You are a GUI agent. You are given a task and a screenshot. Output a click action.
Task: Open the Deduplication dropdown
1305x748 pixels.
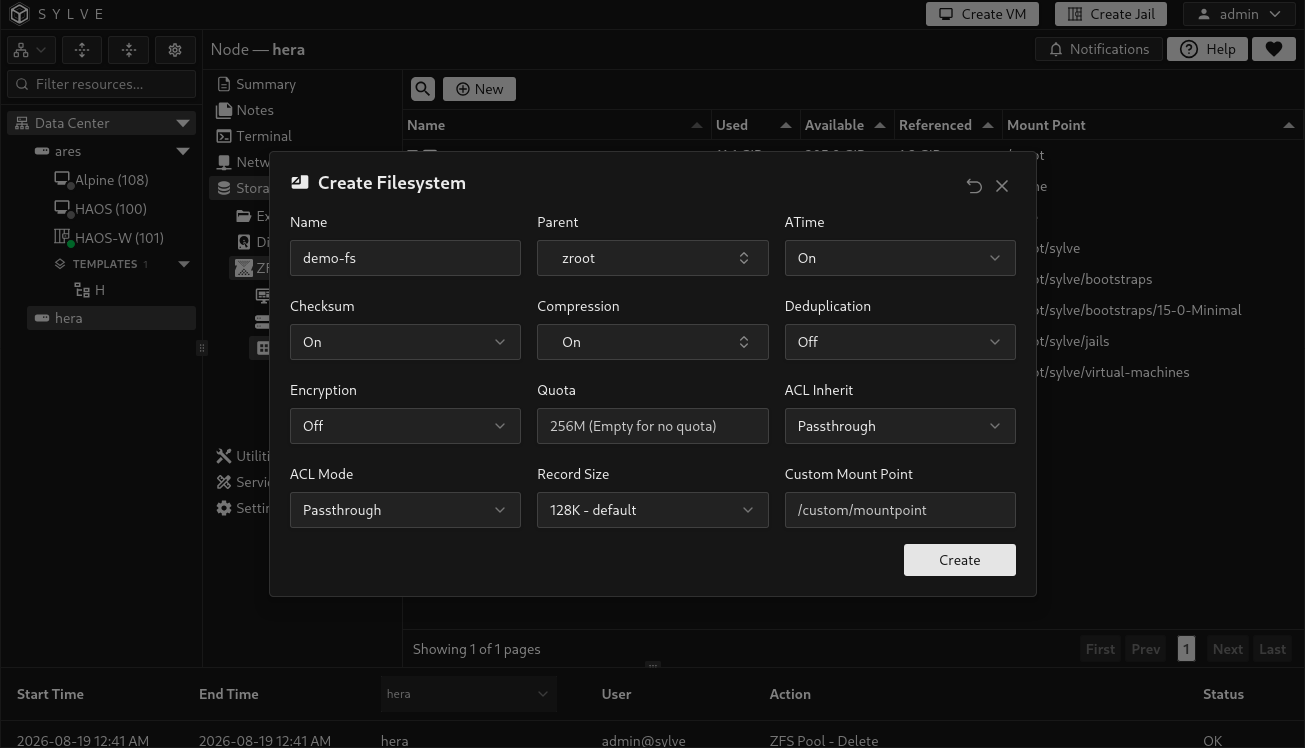coord(900,342)
